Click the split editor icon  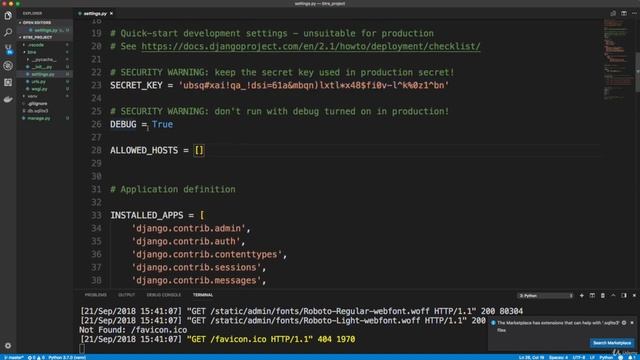pyautogui.click(x=624, y=13)
